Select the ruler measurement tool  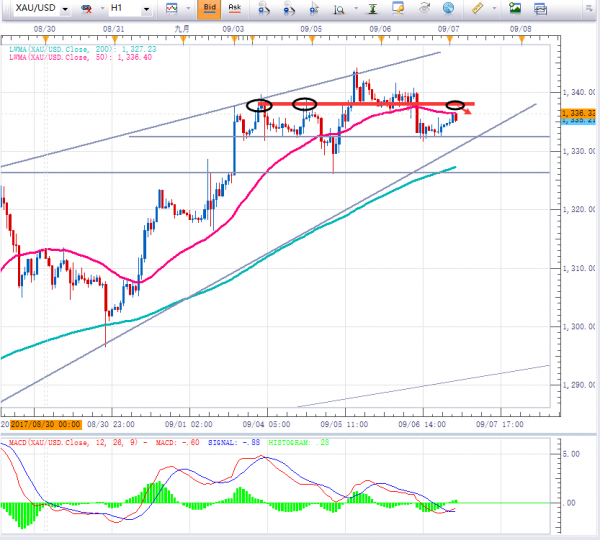click(x=478, y=8)
